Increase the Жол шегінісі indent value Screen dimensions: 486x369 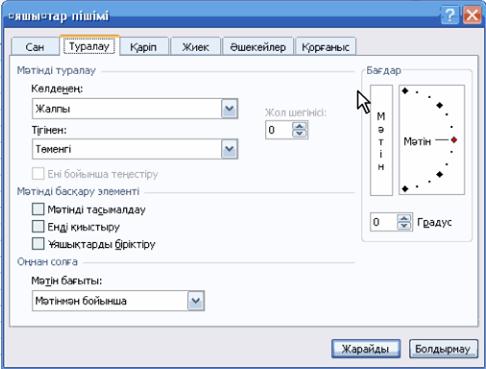click(300, 126)
